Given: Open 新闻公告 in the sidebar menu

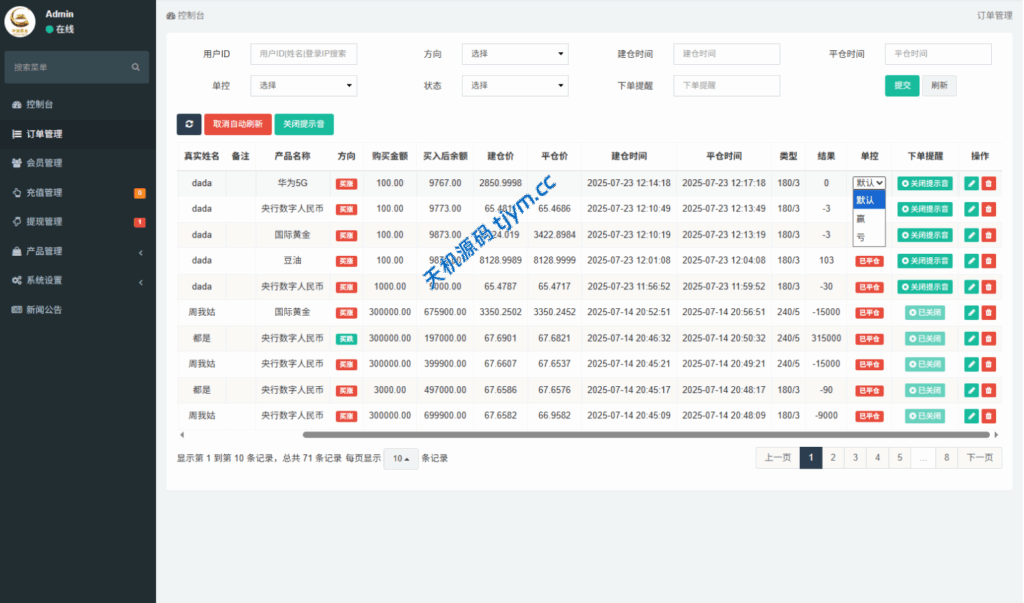Looking at the screenshot, I should (44, 310).
